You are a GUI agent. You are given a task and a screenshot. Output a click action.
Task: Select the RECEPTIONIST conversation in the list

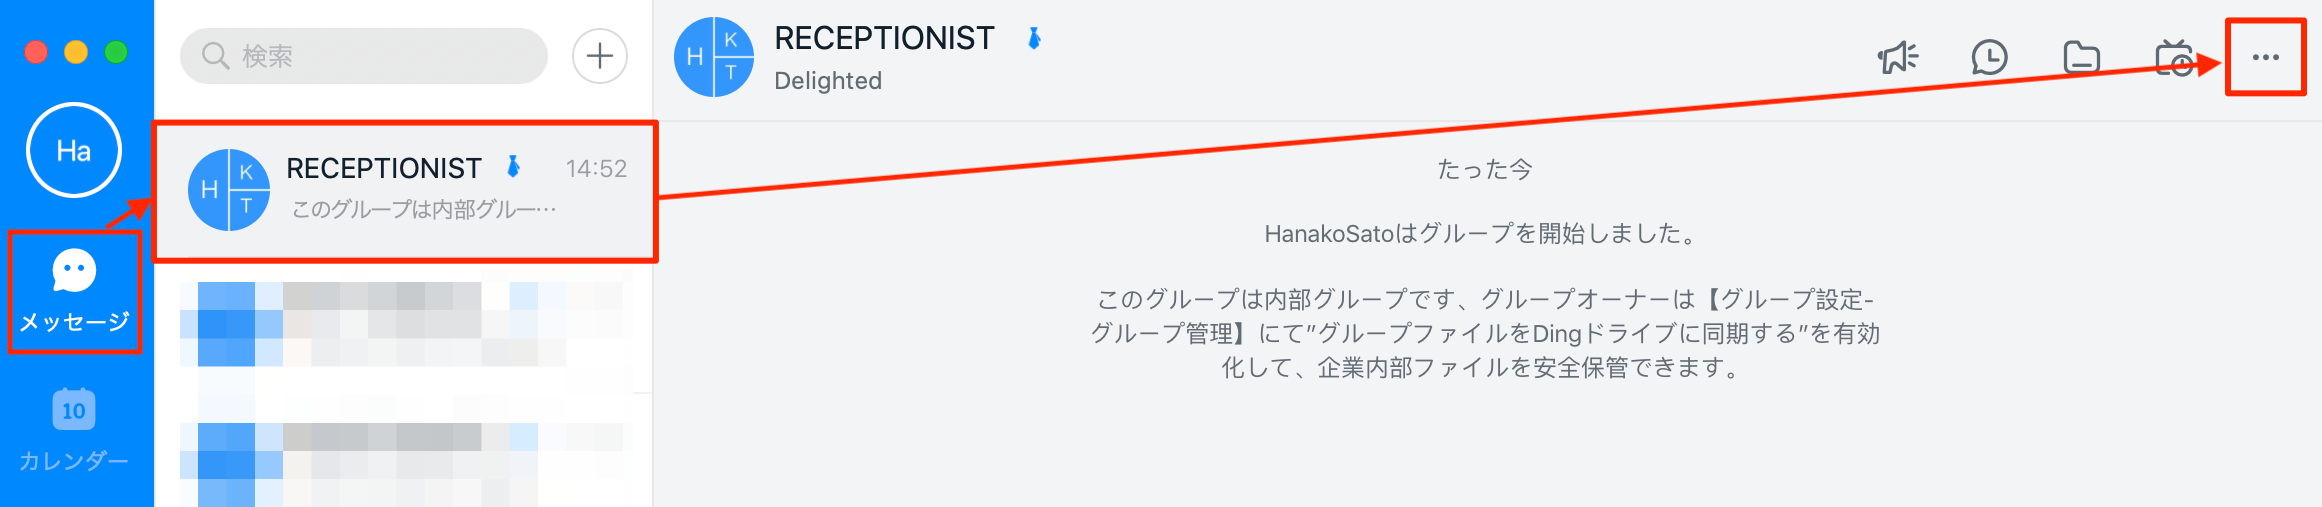(x=405, y=191)
